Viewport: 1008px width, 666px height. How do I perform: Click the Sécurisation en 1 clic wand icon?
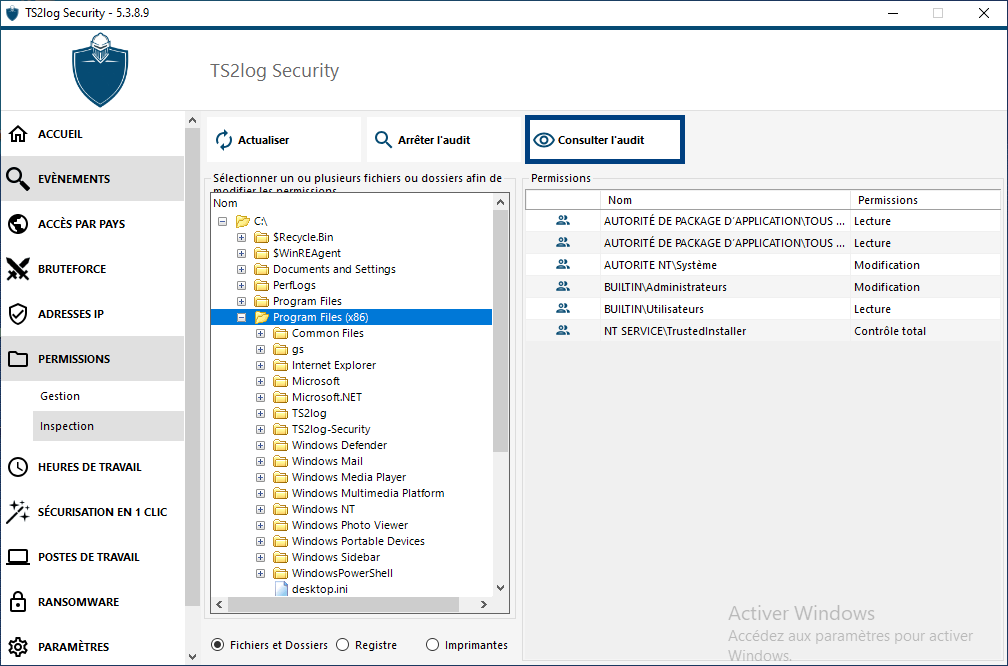pyautogui.click(x=18, y=512)
